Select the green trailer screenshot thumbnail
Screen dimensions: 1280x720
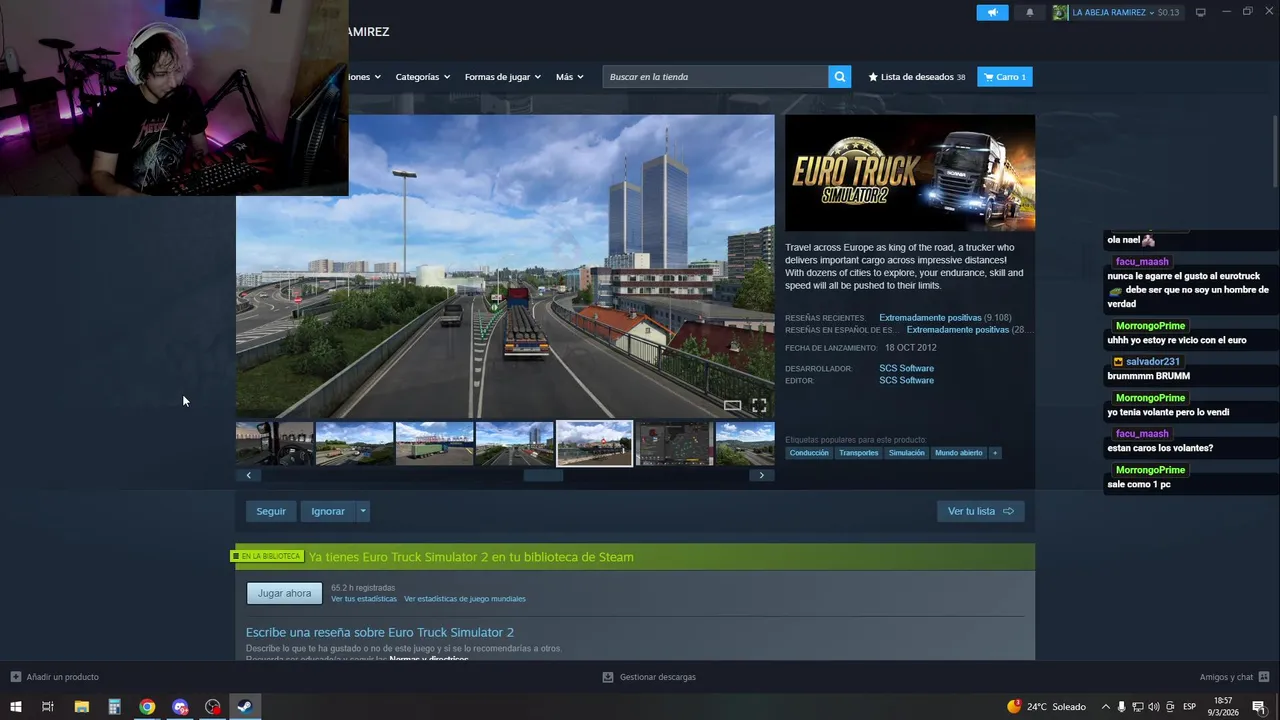click(x=434, y=443)
